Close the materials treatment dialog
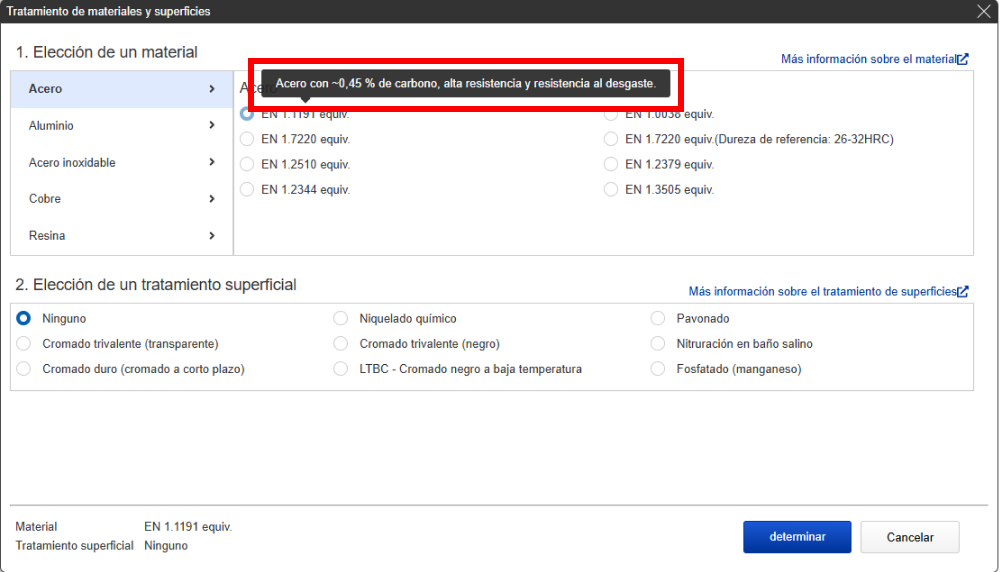This screenshot has width=1000, height=572. [983, 11]
